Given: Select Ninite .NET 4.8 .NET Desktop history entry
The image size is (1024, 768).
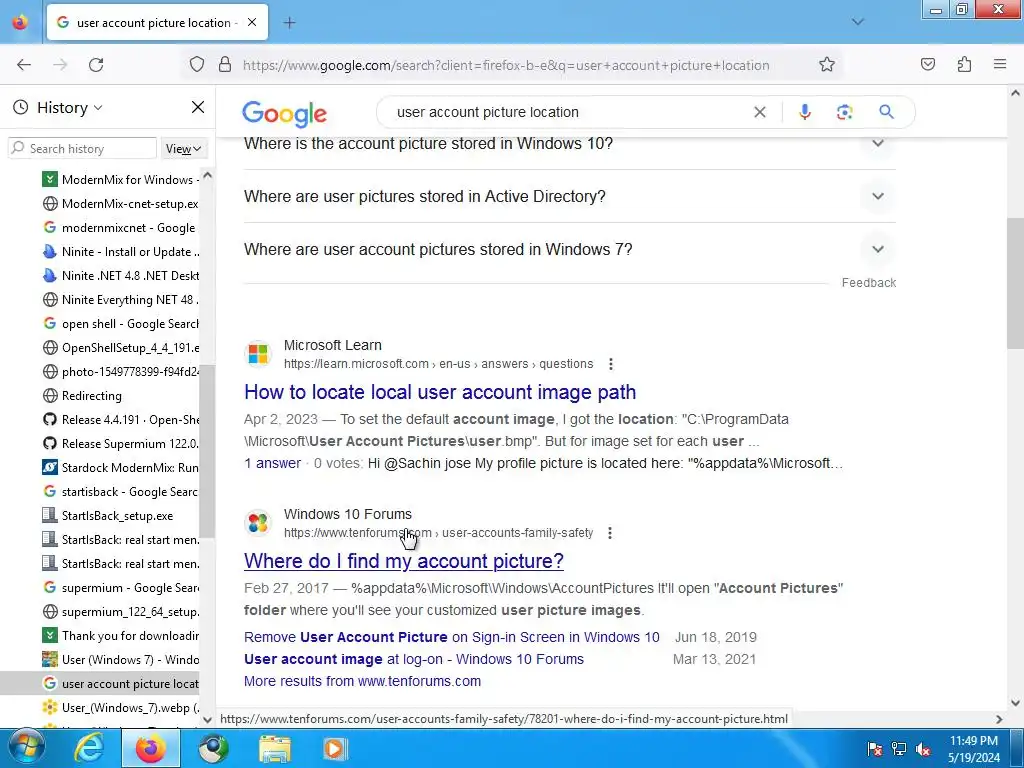Looking at the screenshot, I should (120, 276).
